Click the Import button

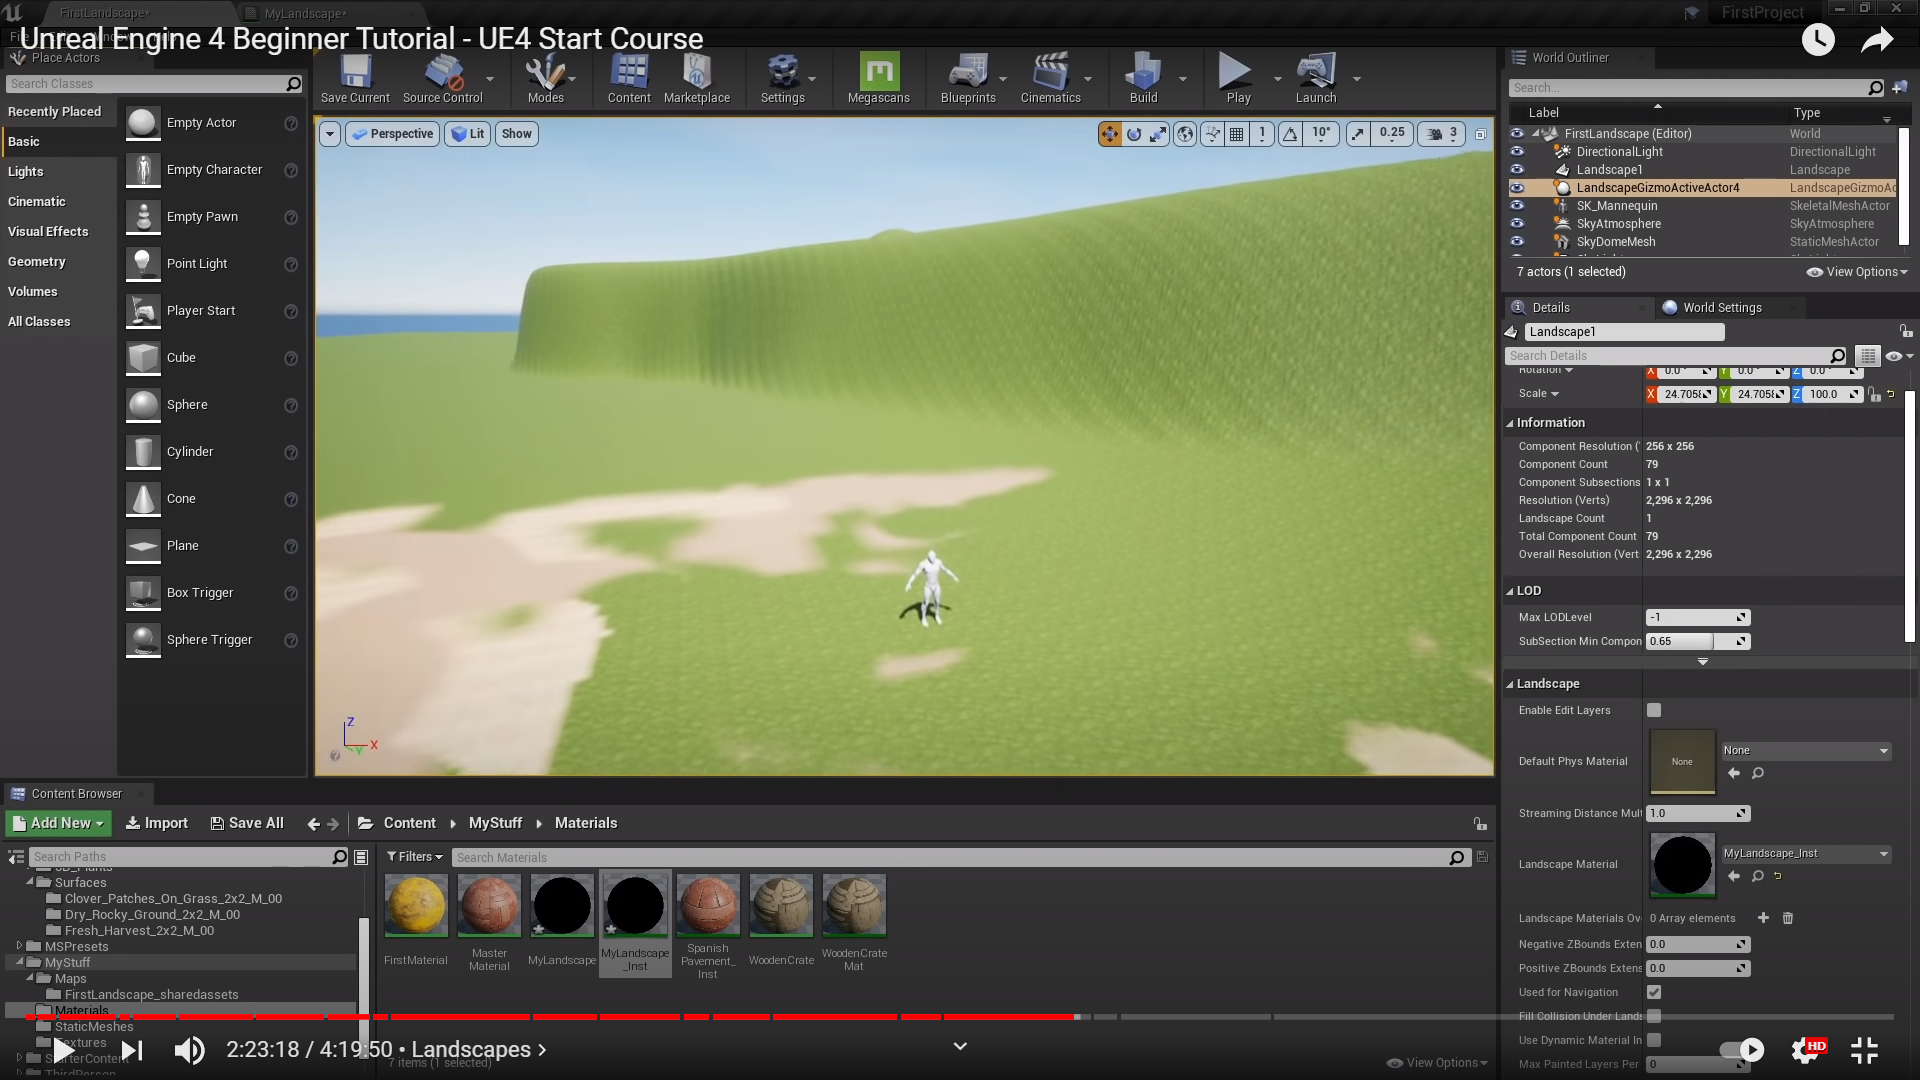click(x=156, y=823)
